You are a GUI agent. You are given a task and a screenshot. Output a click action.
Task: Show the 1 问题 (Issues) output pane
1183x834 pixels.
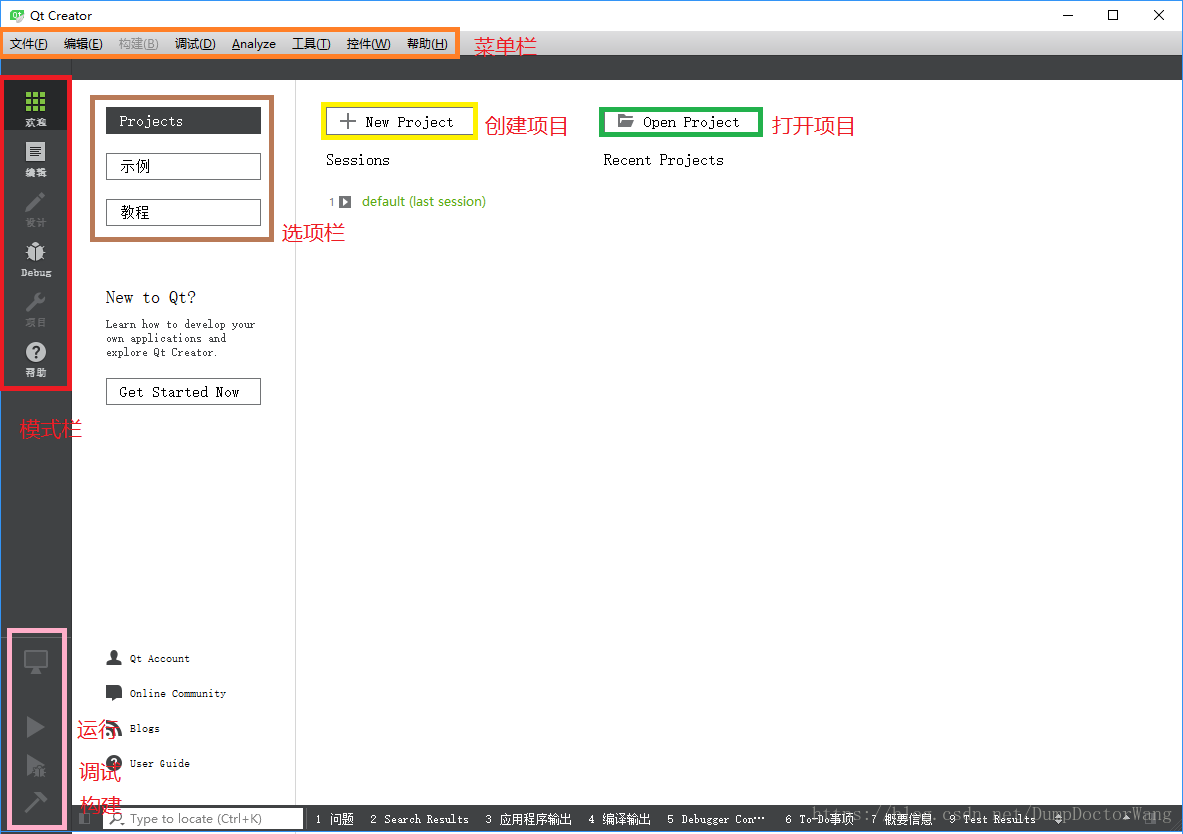[x=334, y=819]
